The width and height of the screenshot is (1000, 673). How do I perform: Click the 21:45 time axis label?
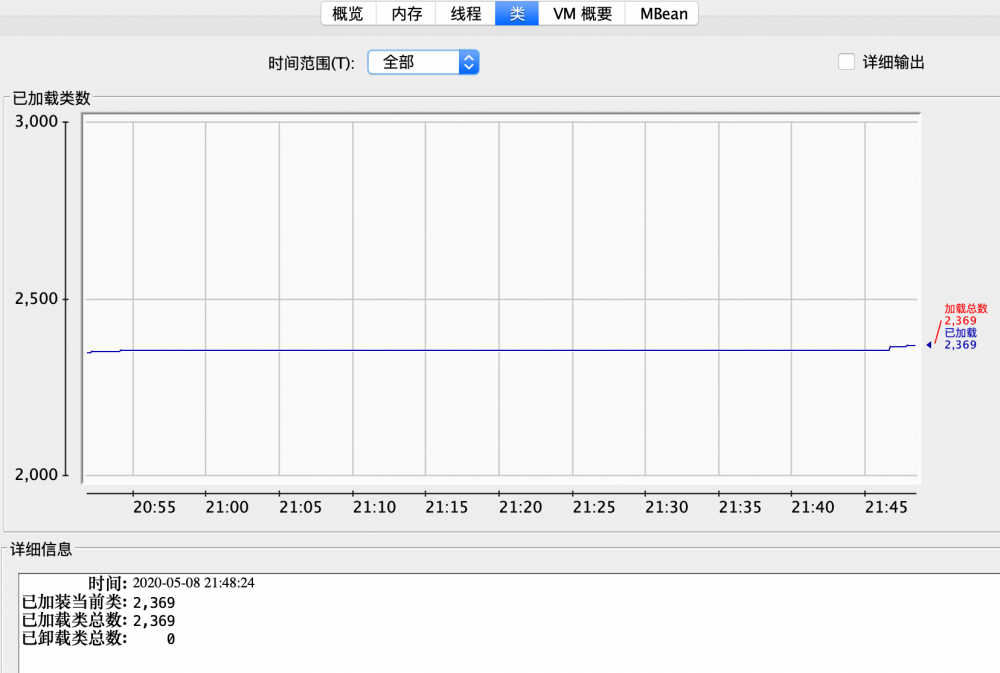click(x=886, y=507)
